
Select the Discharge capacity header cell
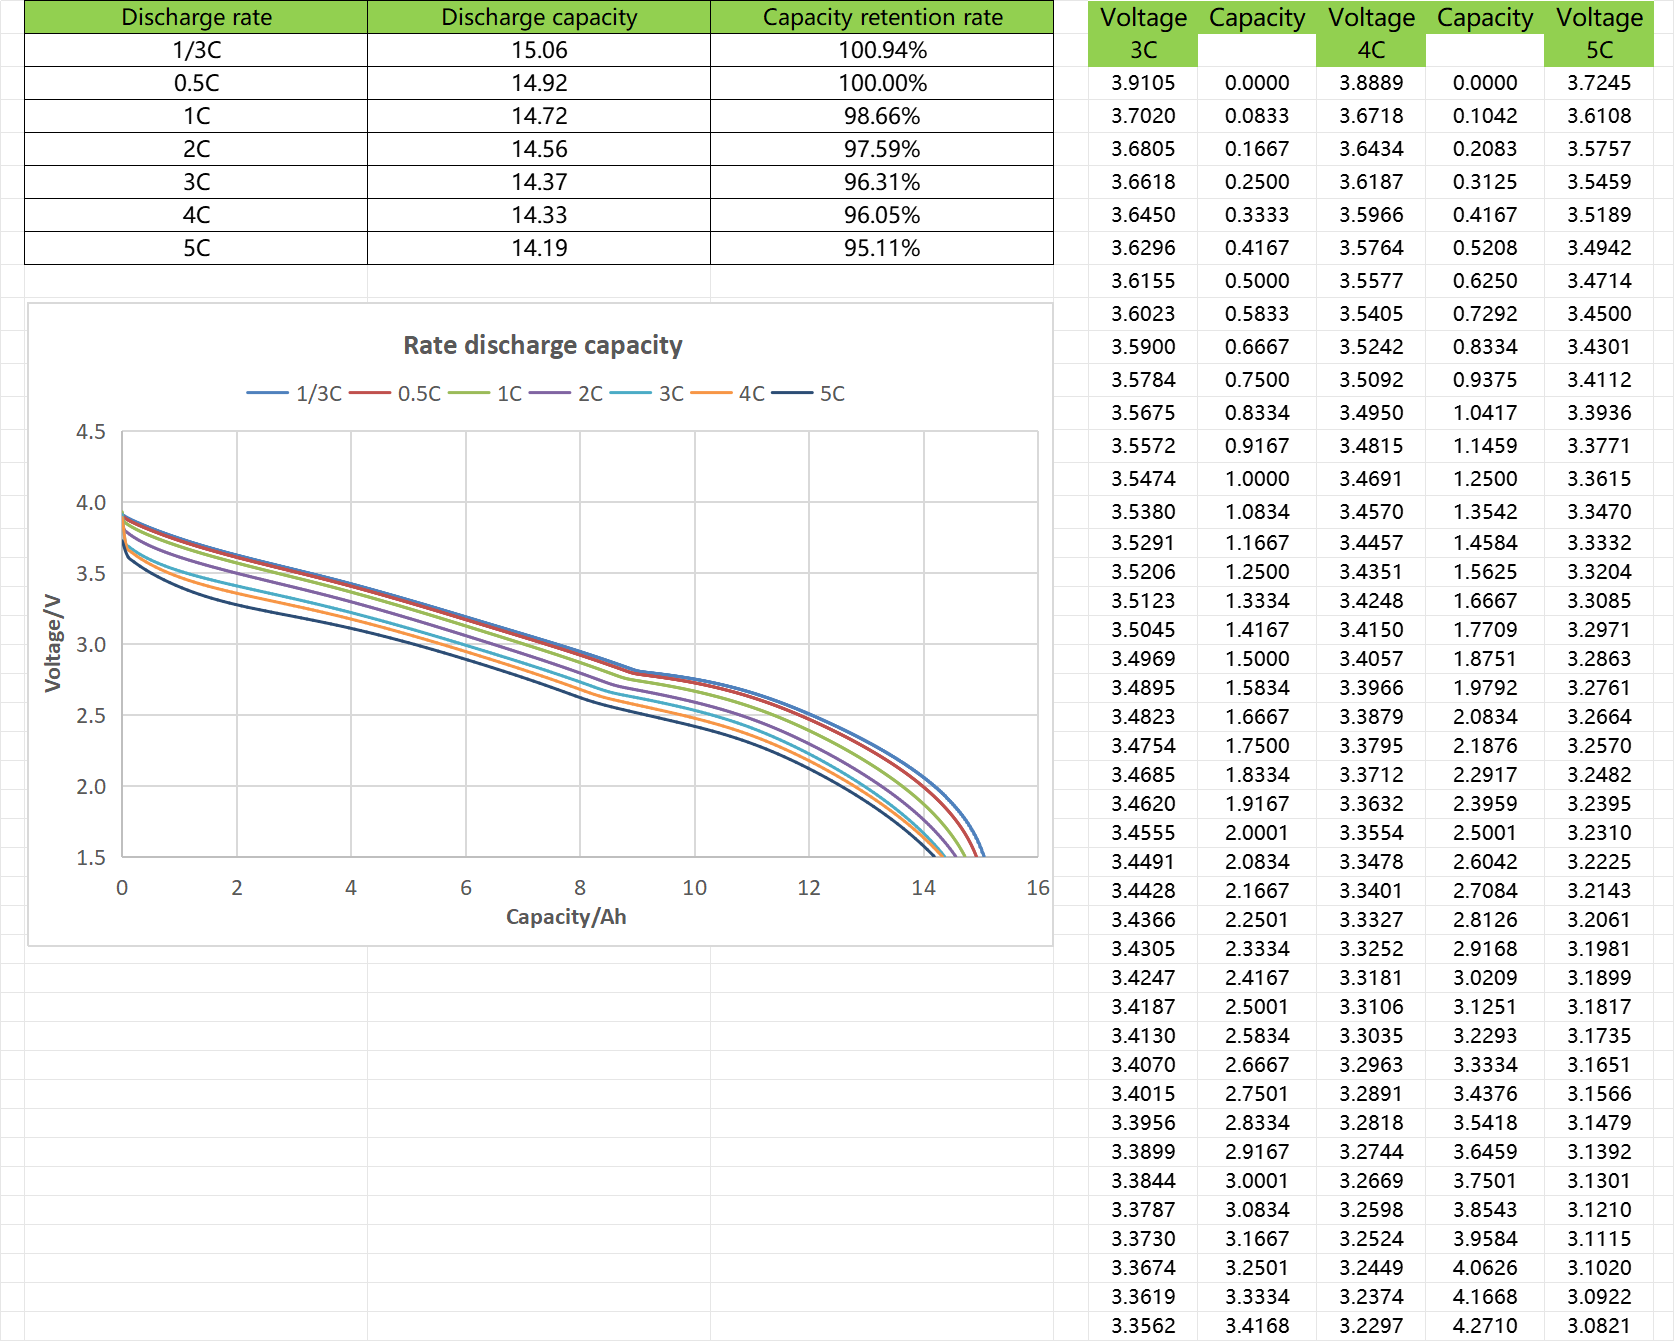[539, 17]
